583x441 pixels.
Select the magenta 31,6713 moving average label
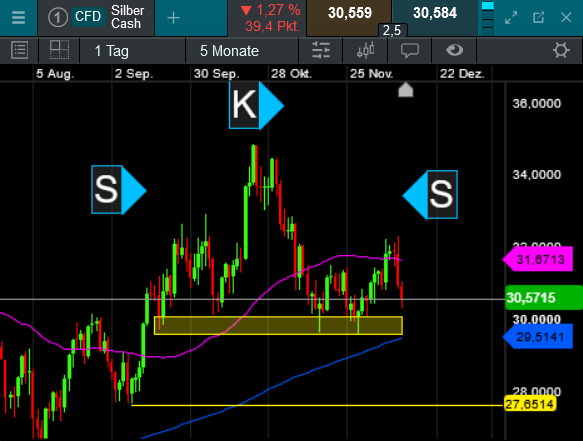pos(538,259)
